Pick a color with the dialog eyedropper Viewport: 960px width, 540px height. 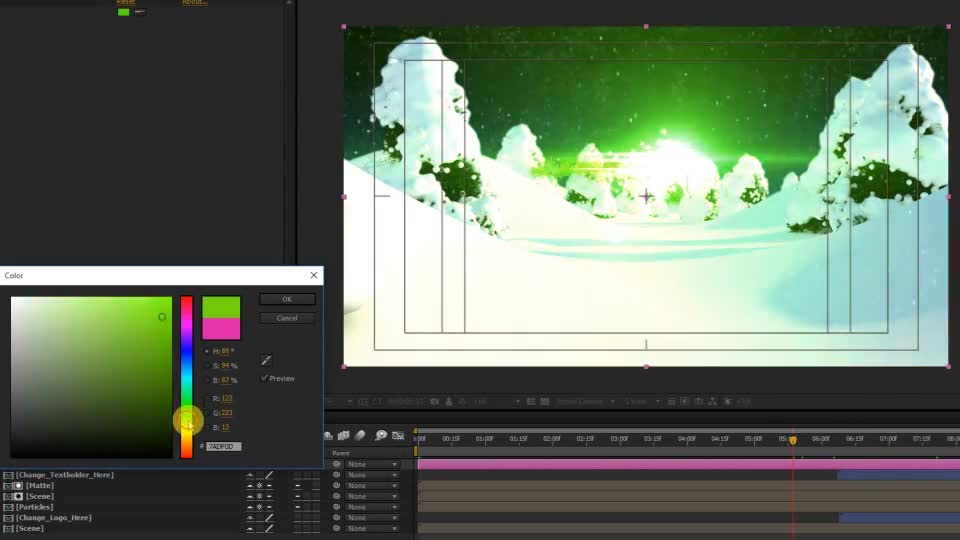[x=266, y=360]
